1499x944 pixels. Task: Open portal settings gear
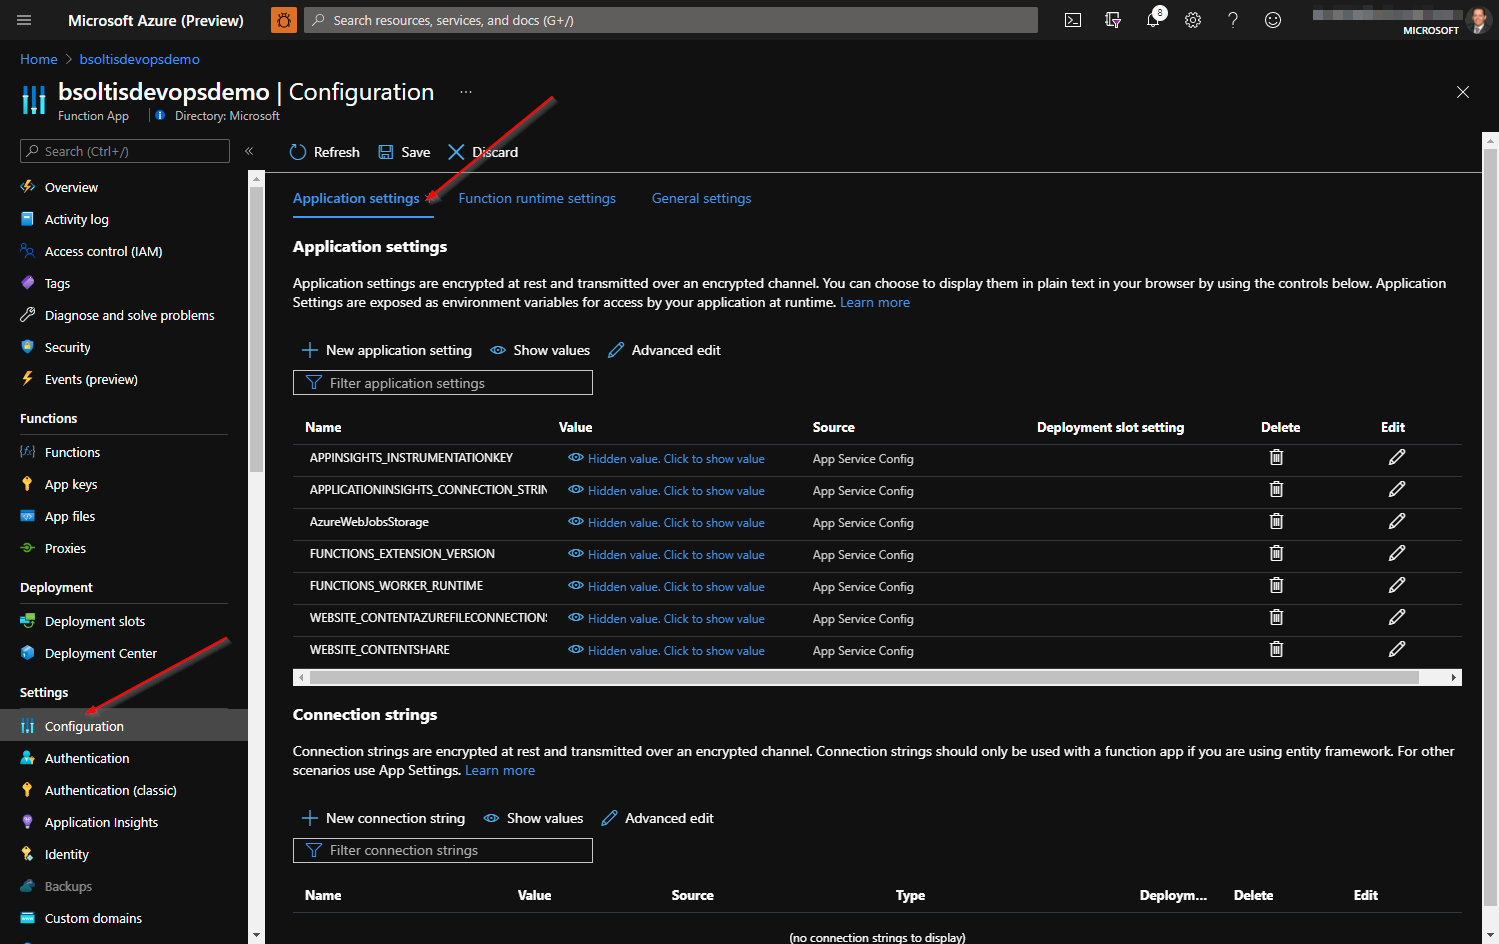point(1193,20)
